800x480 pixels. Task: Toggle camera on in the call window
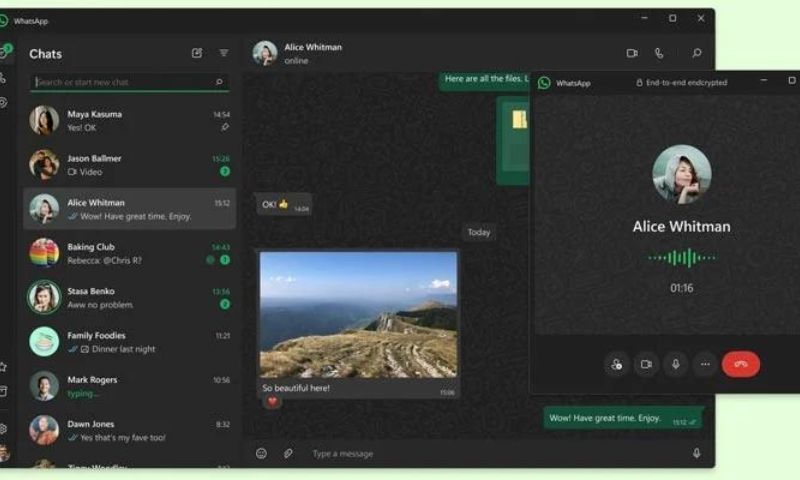646,364
